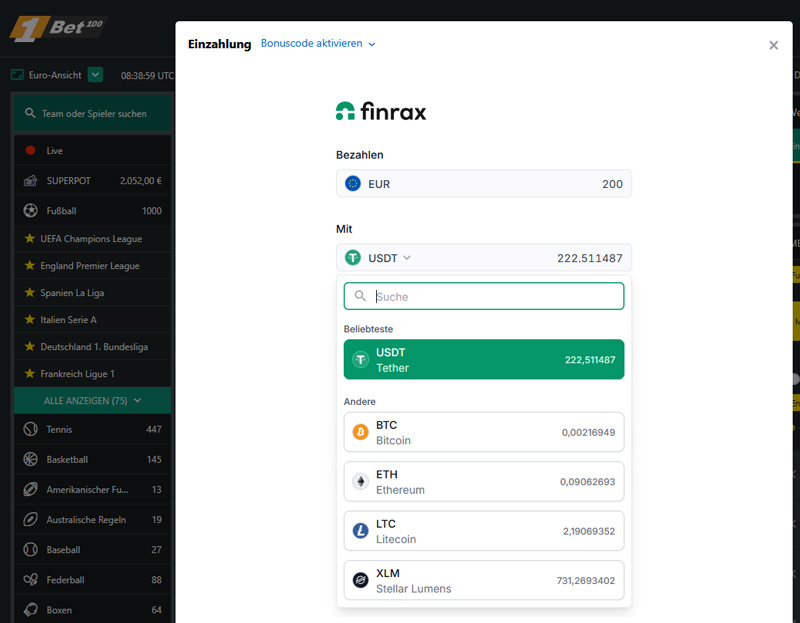Viewport: 800px width, 623px height.
Task: Open England Premier League
Action: pos(93,265)
